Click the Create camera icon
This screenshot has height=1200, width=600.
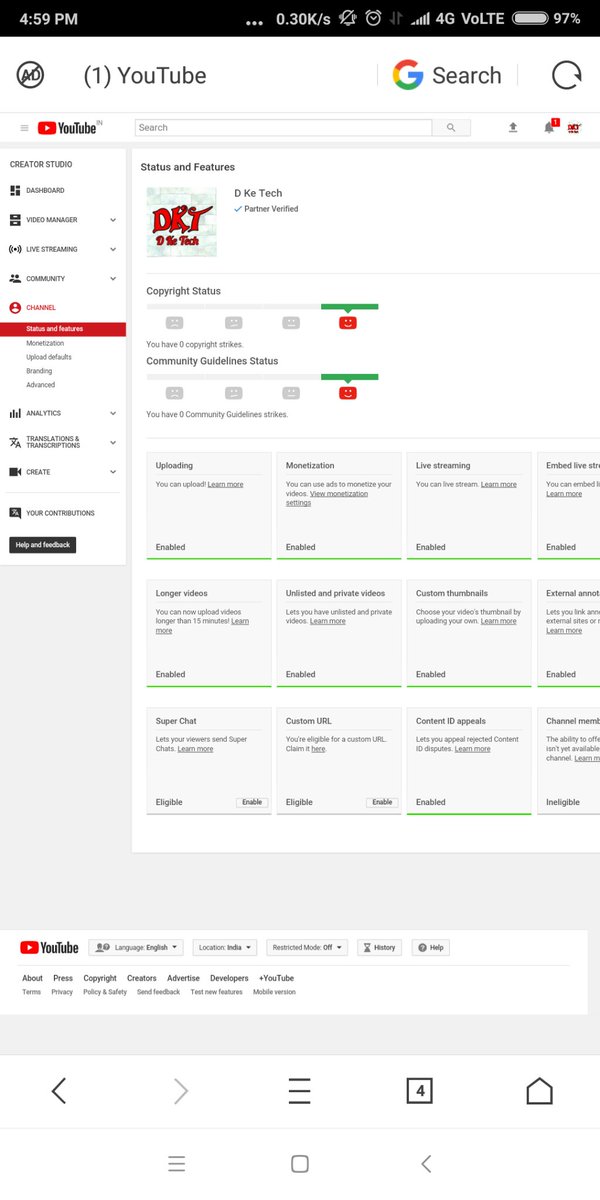[x=15, y=472]
